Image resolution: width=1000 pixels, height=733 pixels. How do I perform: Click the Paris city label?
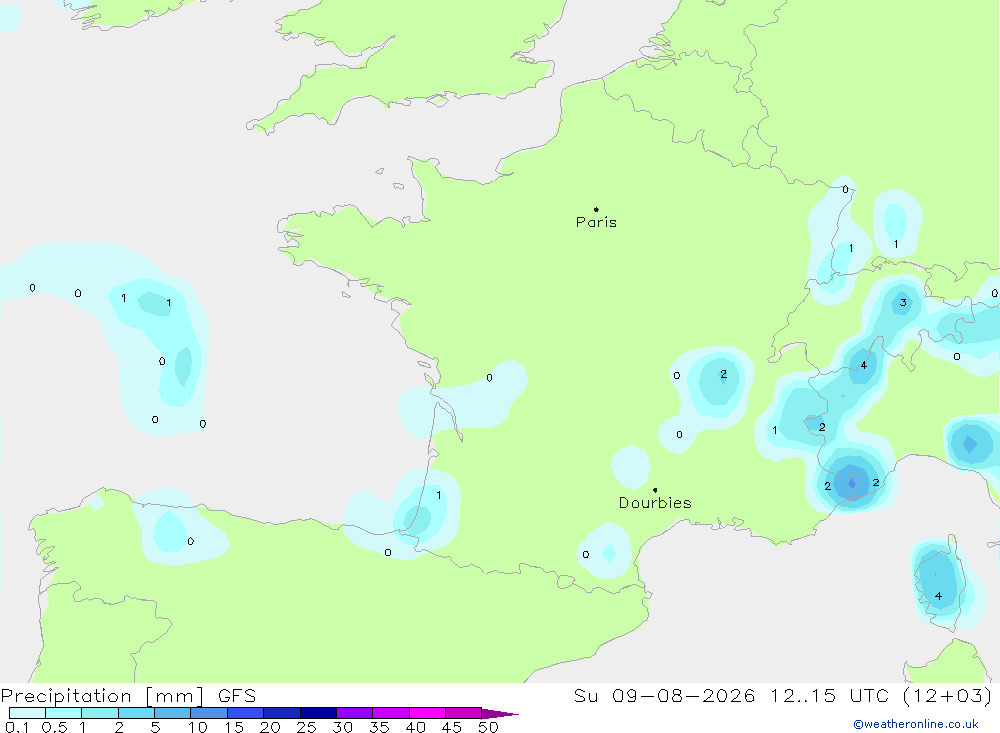[596, 222]
